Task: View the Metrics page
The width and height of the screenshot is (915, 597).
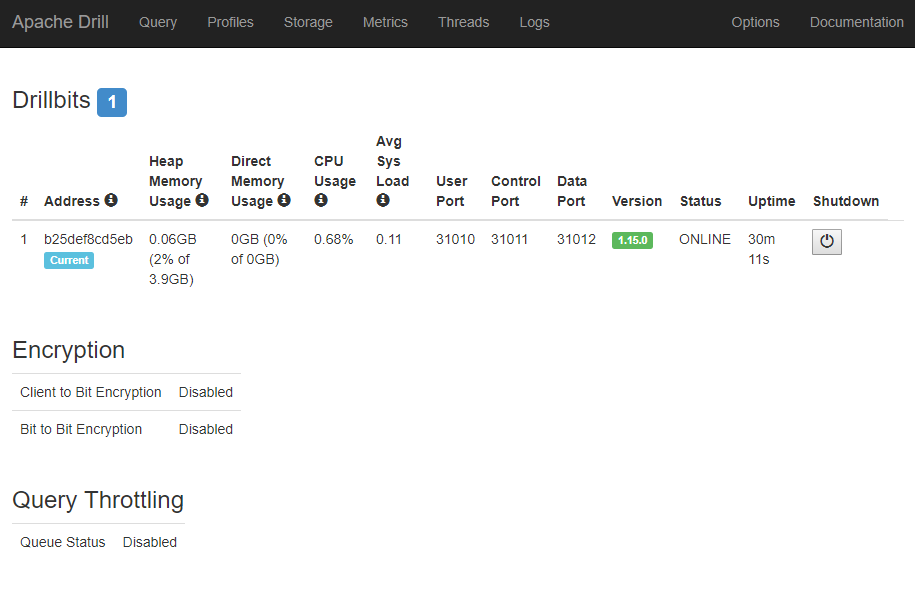Action: point(385,22)
